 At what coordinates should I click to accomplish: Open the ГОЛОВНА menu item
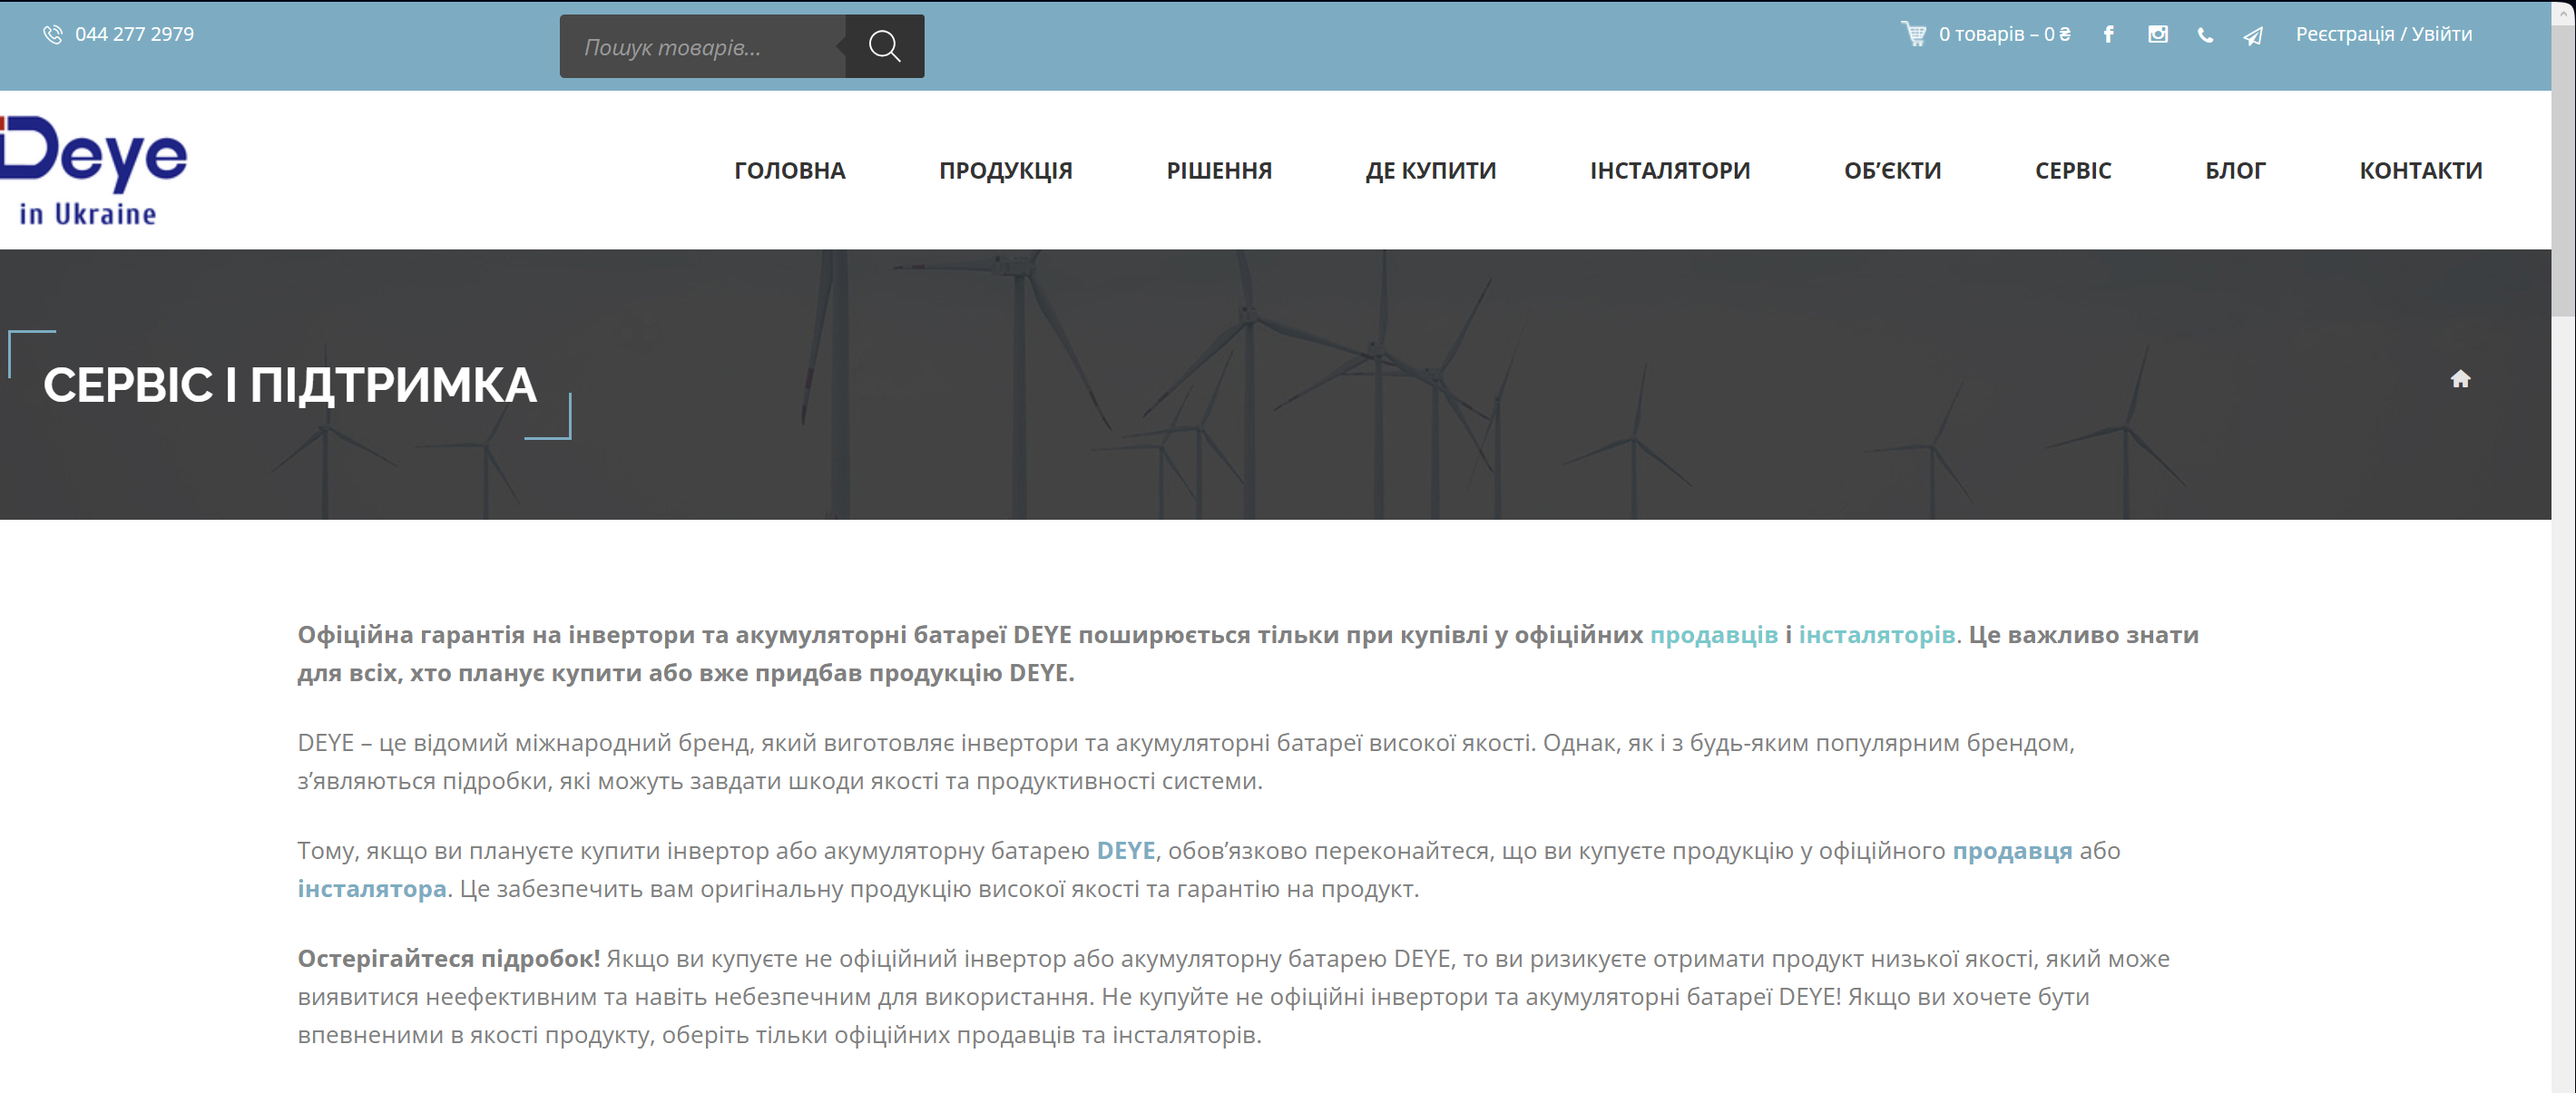click(x=789, y=171)
